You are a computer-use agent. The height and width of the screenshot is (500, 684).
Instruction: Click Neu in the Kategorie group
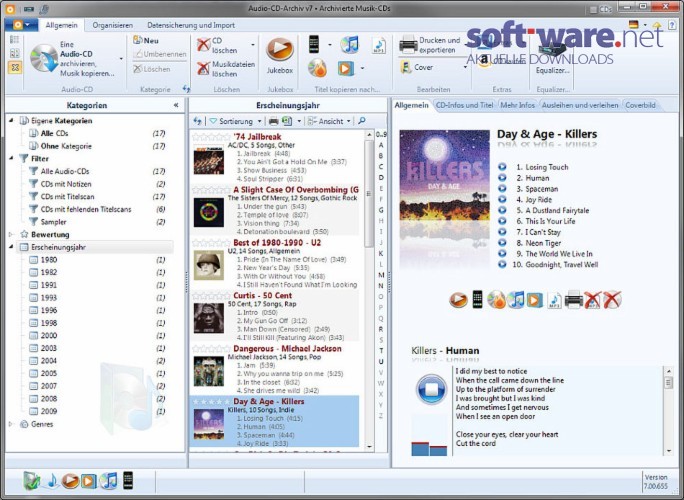coord(146,41)
